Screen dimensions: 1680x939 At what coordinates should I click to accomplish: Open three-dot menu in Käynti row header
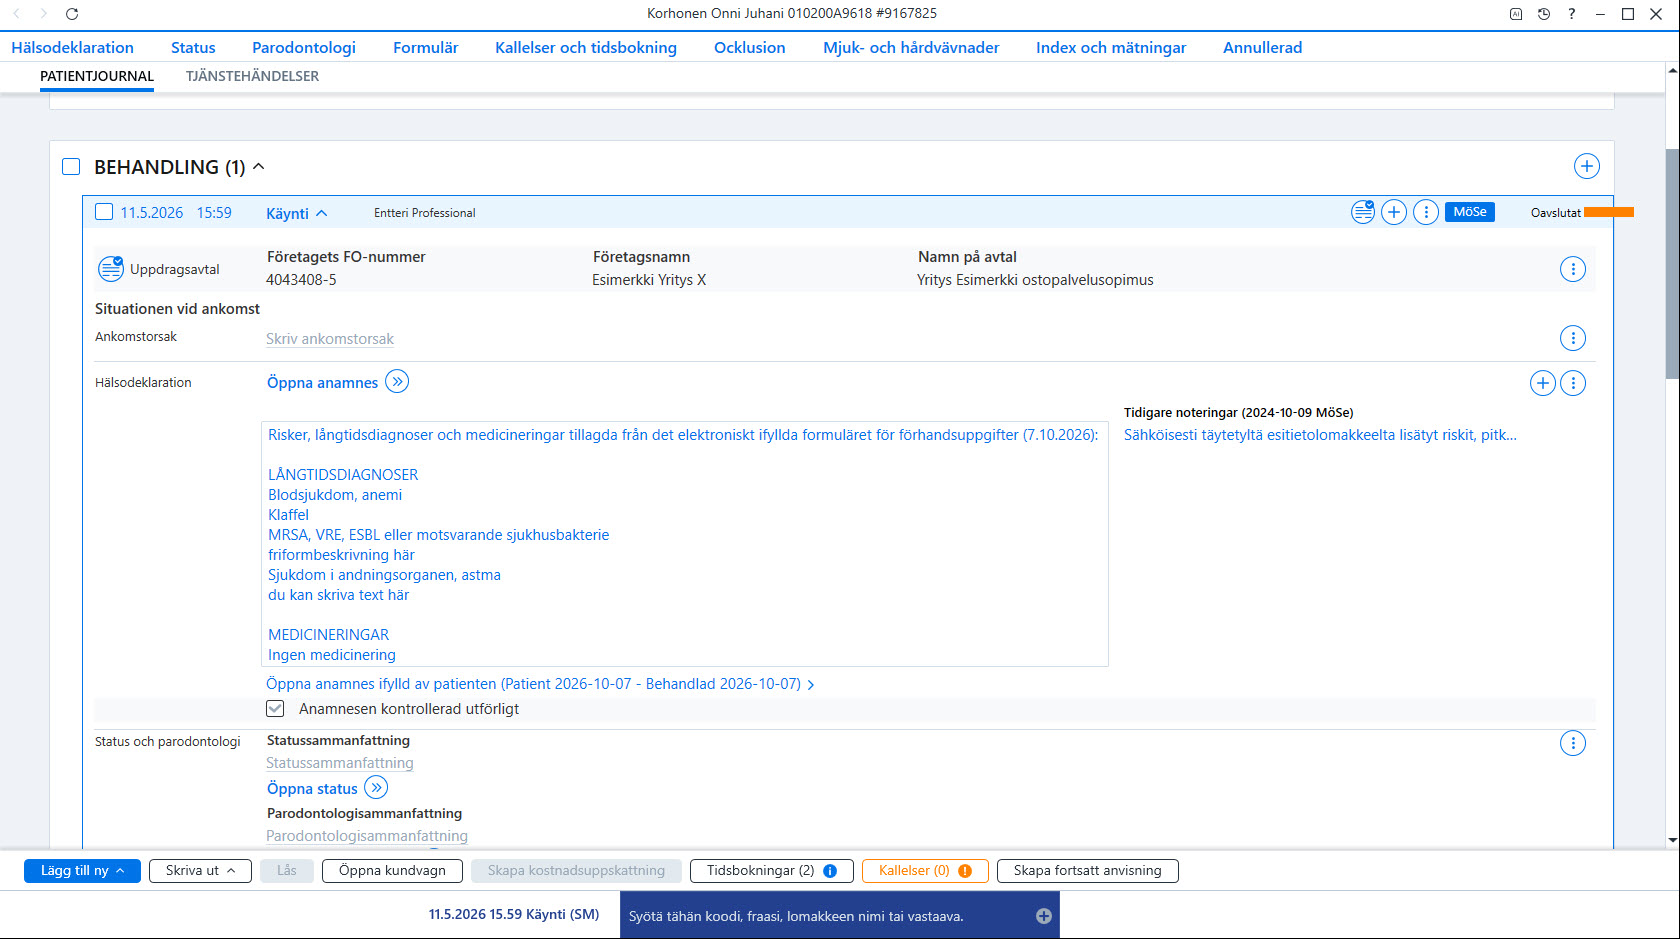coord(1426,212)
